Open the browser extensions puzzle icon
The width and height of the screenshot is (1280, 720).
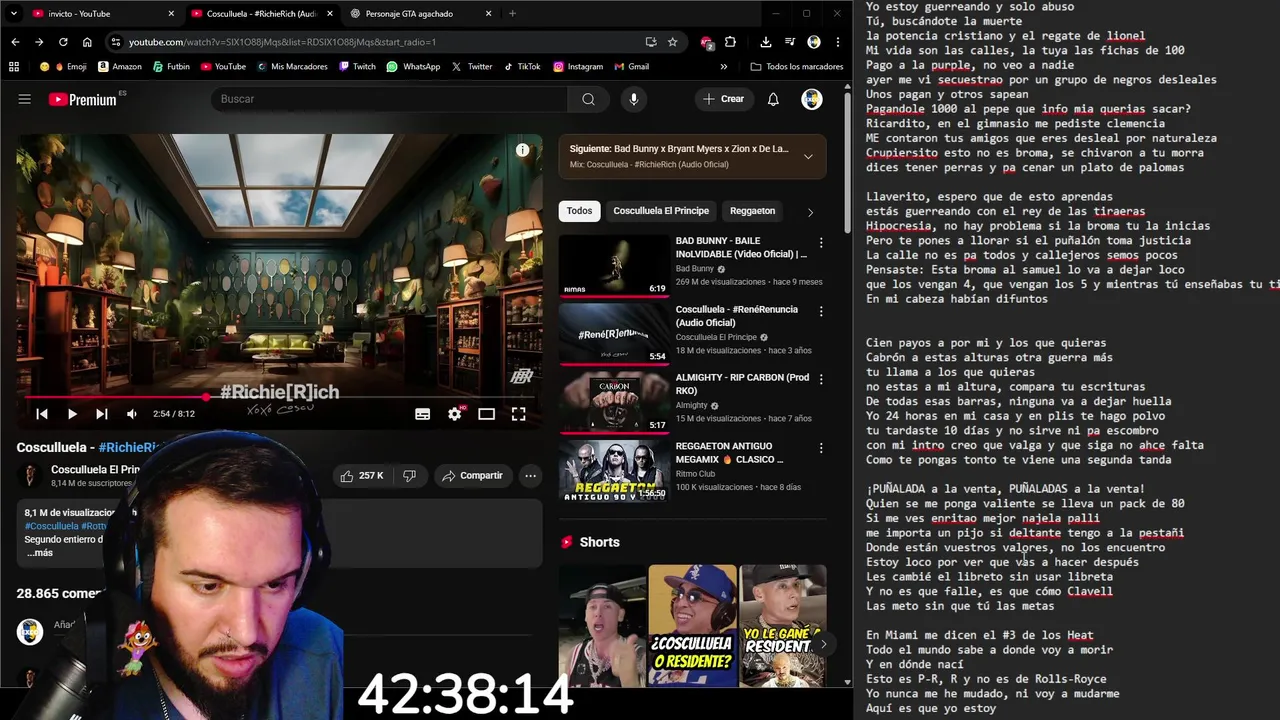730,42
